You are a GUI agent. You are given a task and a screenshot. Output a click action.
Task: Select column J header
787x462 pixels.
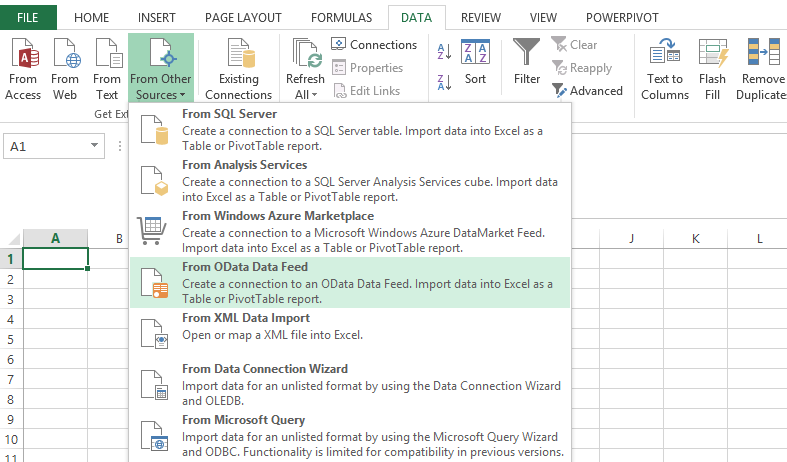coord(631,238)
